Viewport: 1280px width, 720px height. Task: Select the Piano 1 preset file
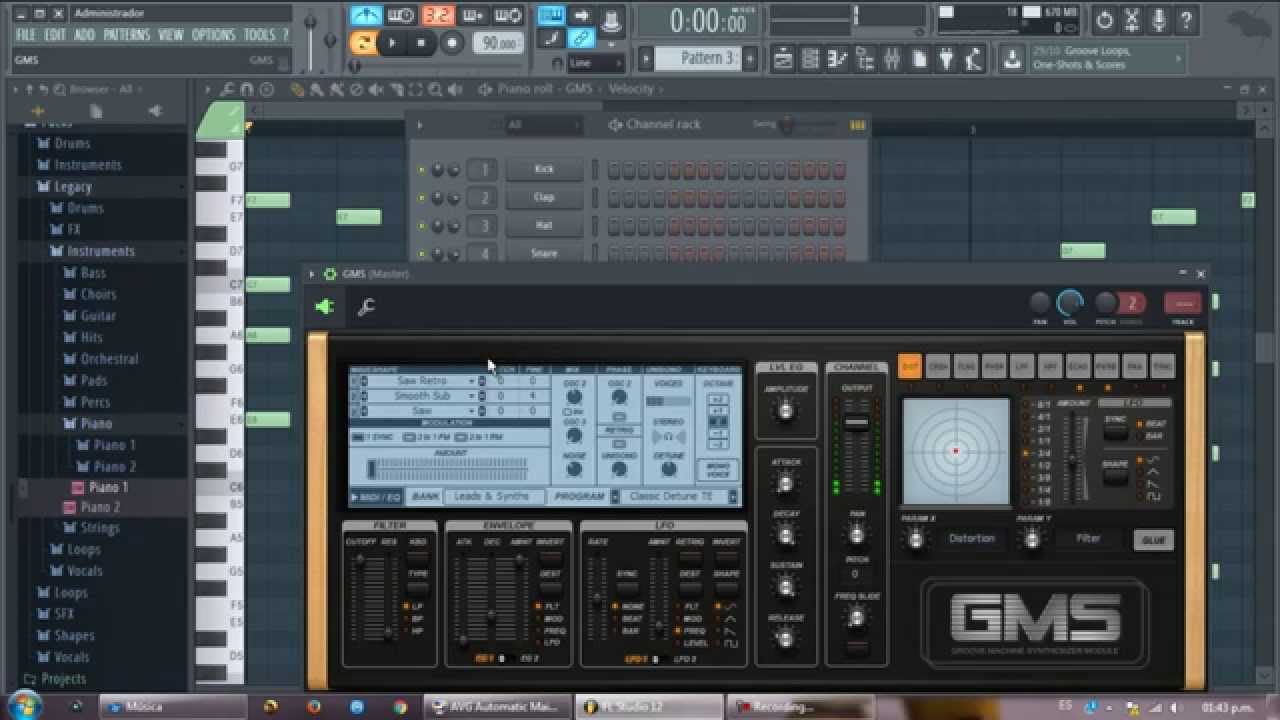click(108, 487)
